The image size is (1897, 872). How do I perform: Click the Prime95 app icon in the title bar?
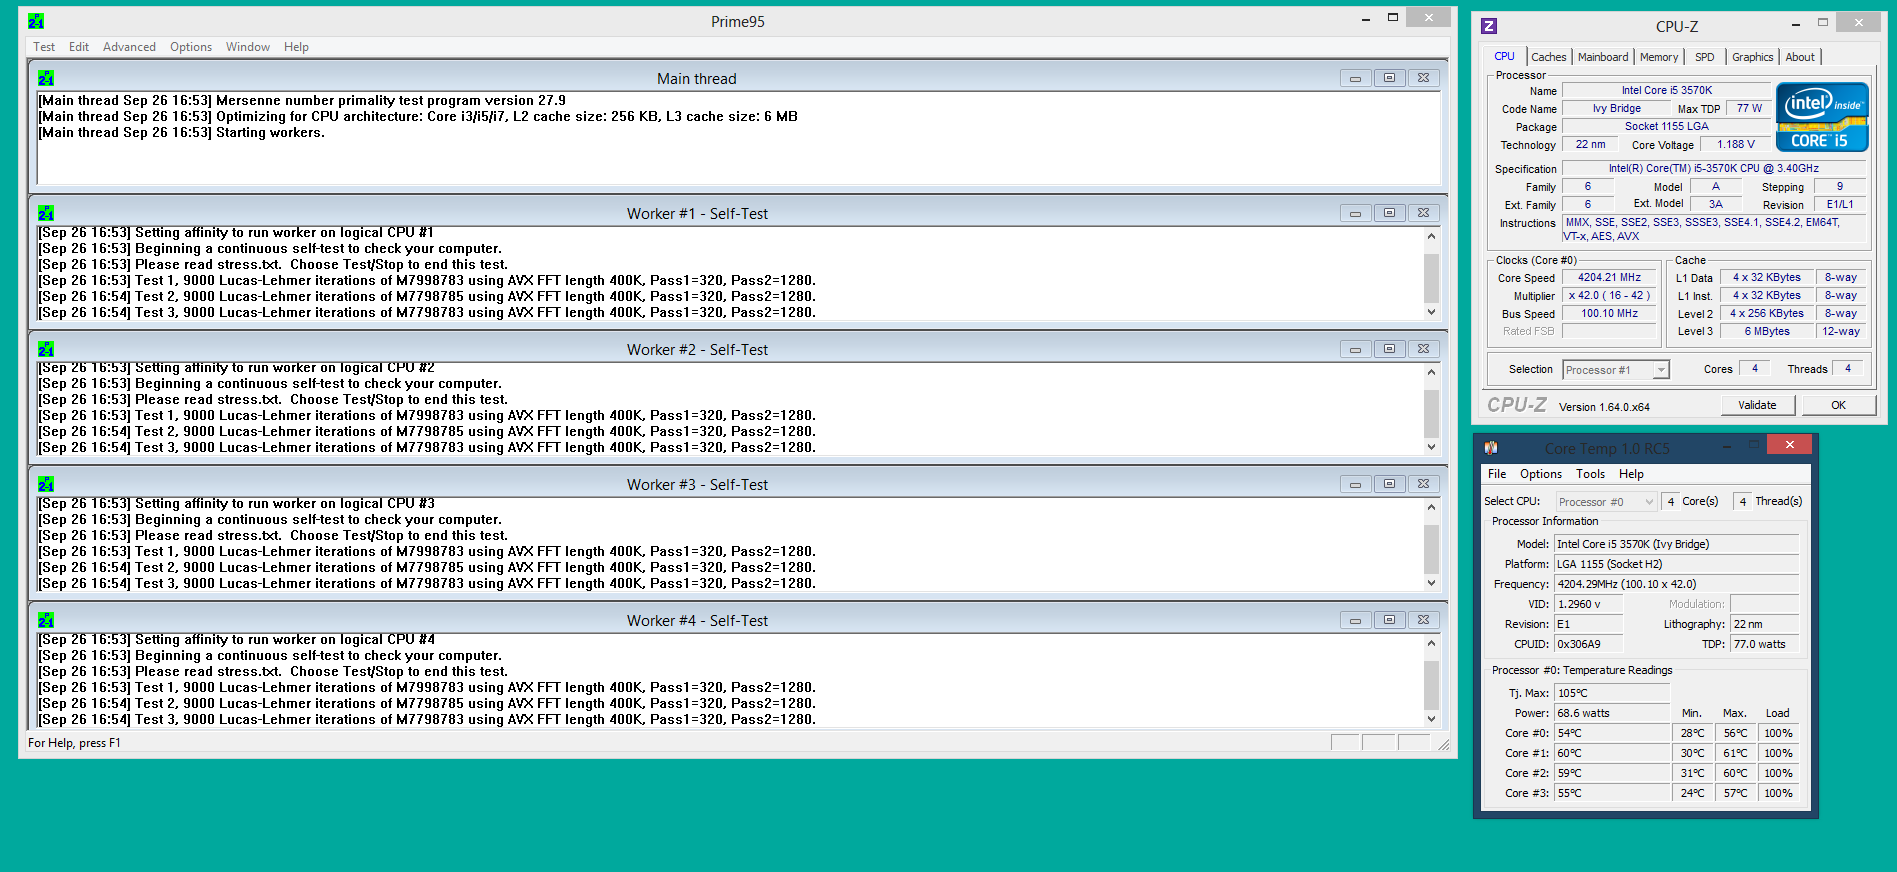(36, 21)
